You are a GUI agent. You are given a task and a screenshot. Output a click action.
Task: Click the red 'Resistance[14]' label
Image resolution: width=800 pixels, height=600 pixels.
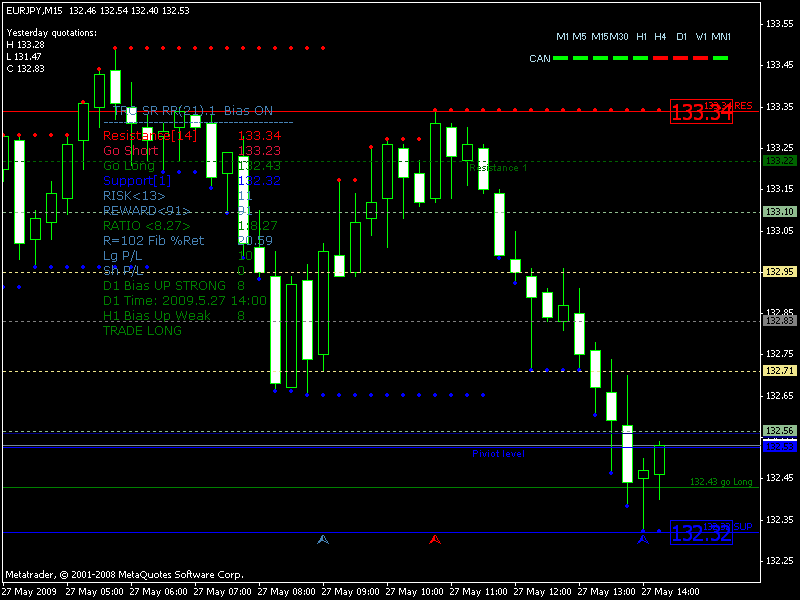(x=149, y=136)
